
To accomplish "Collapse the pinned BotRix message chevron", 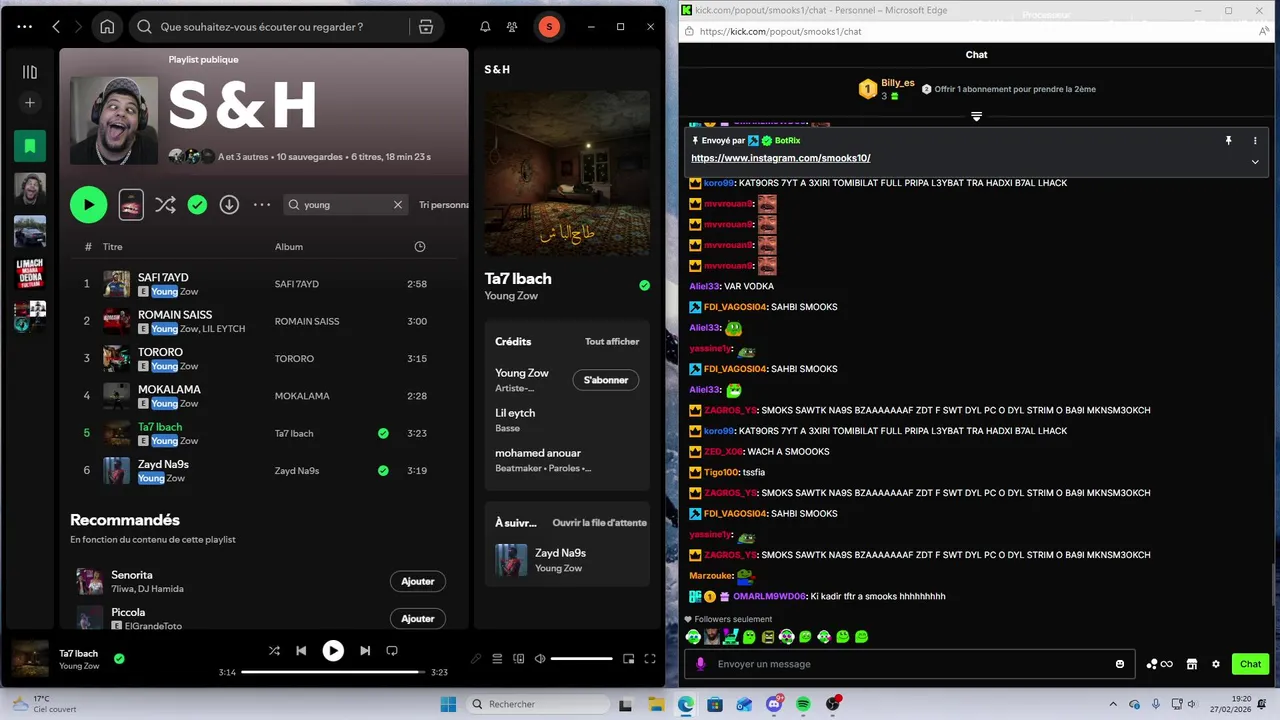I will pos(1255,161).
